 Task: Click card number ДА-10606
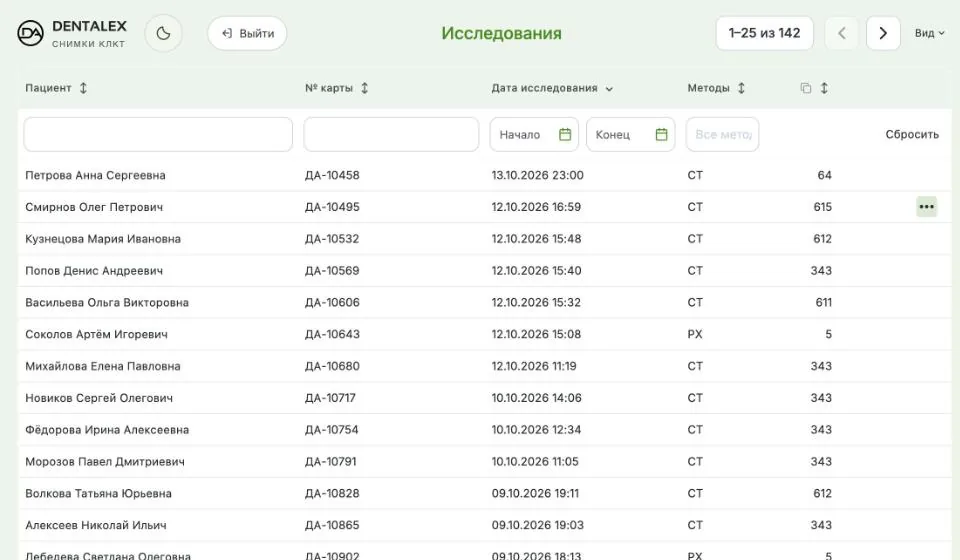(332, 302)
